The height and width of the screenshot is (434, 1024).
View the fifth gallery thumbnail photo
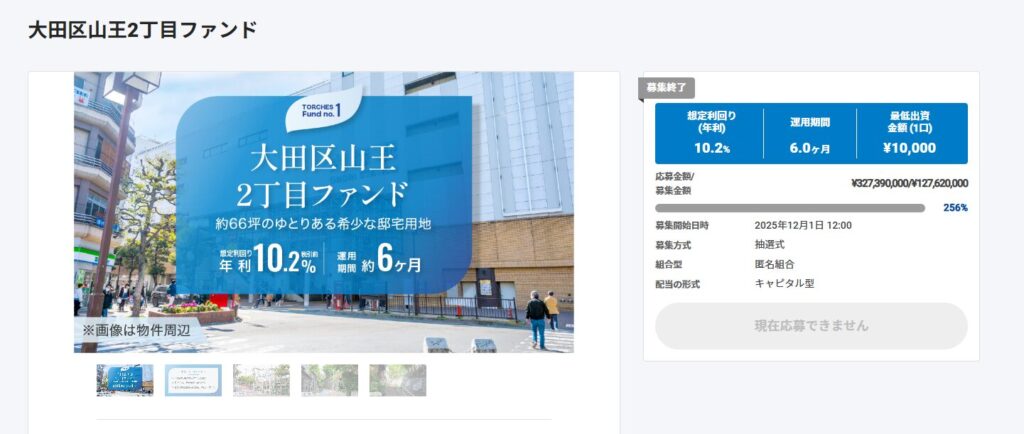pyautogui.click(x=397, y=380)
